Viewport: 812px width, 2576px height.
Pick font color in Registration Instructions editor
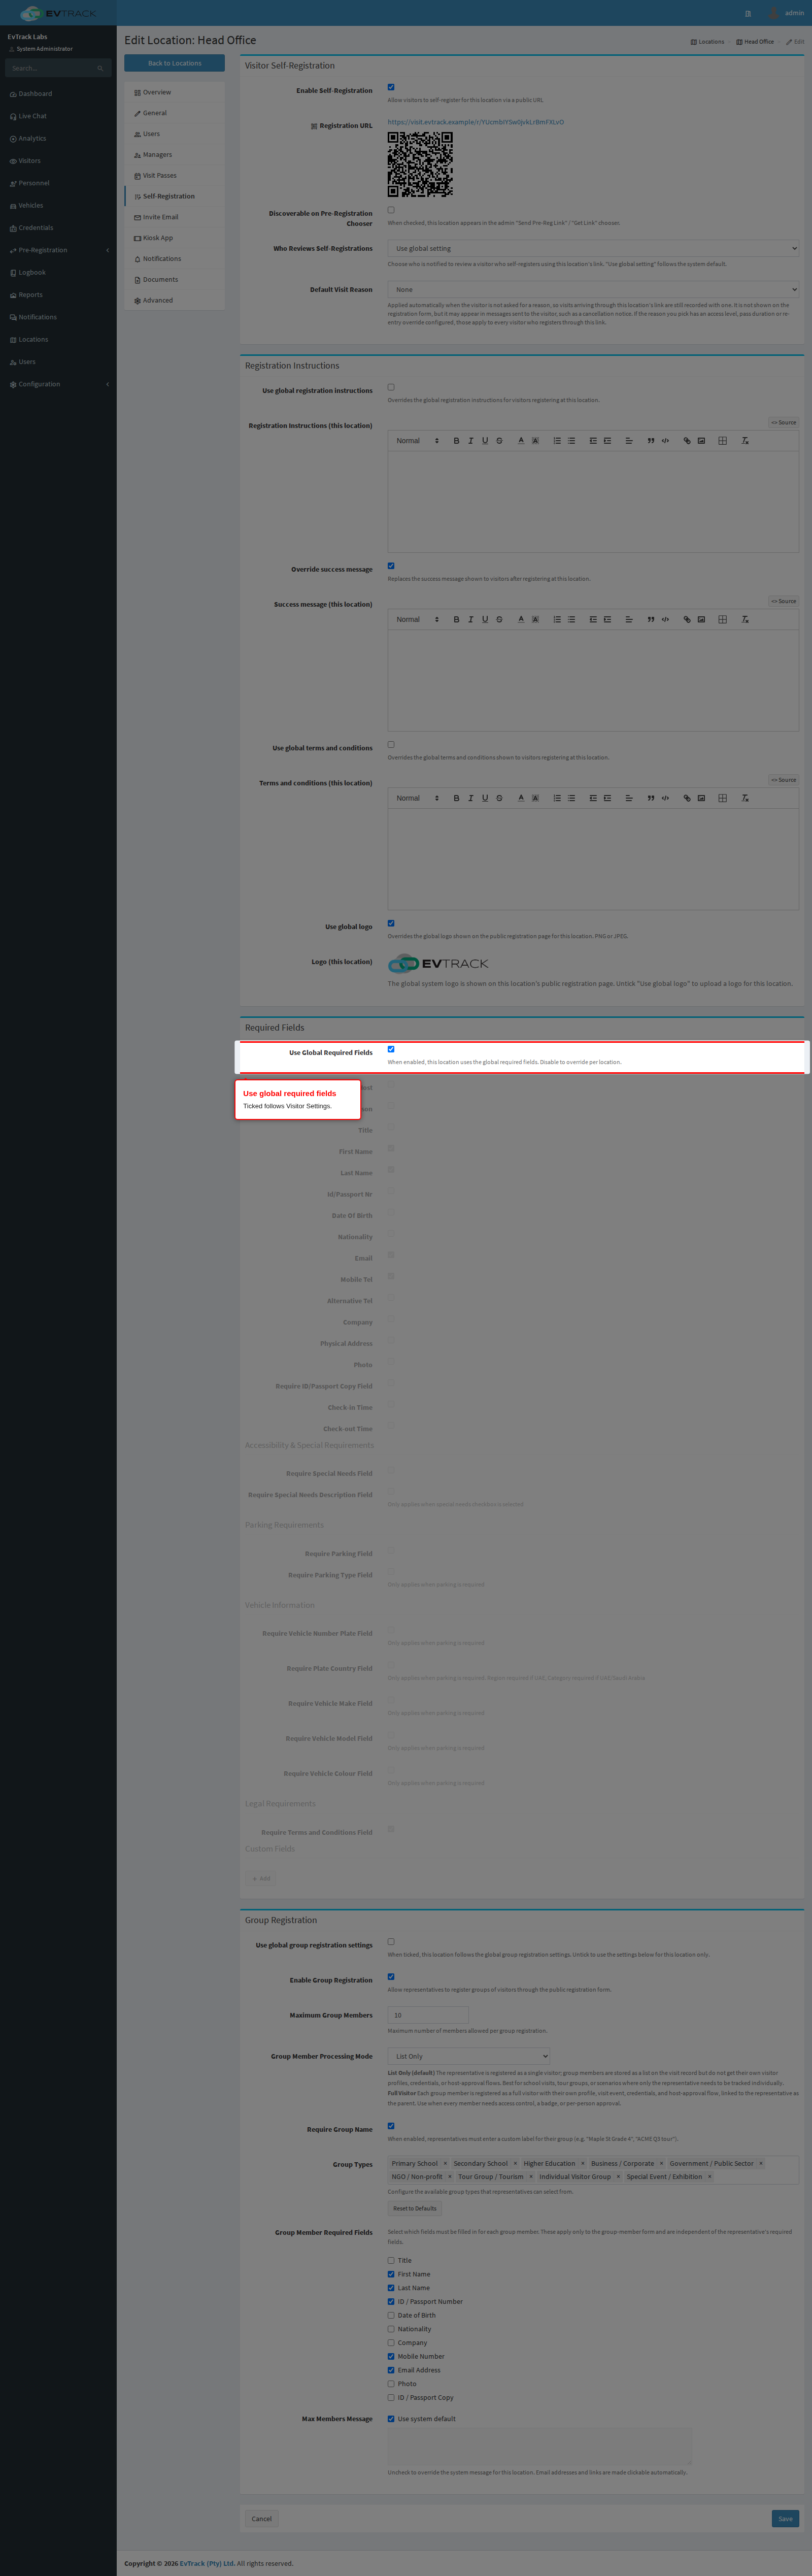pyautogui.click(x=521, y=441)
